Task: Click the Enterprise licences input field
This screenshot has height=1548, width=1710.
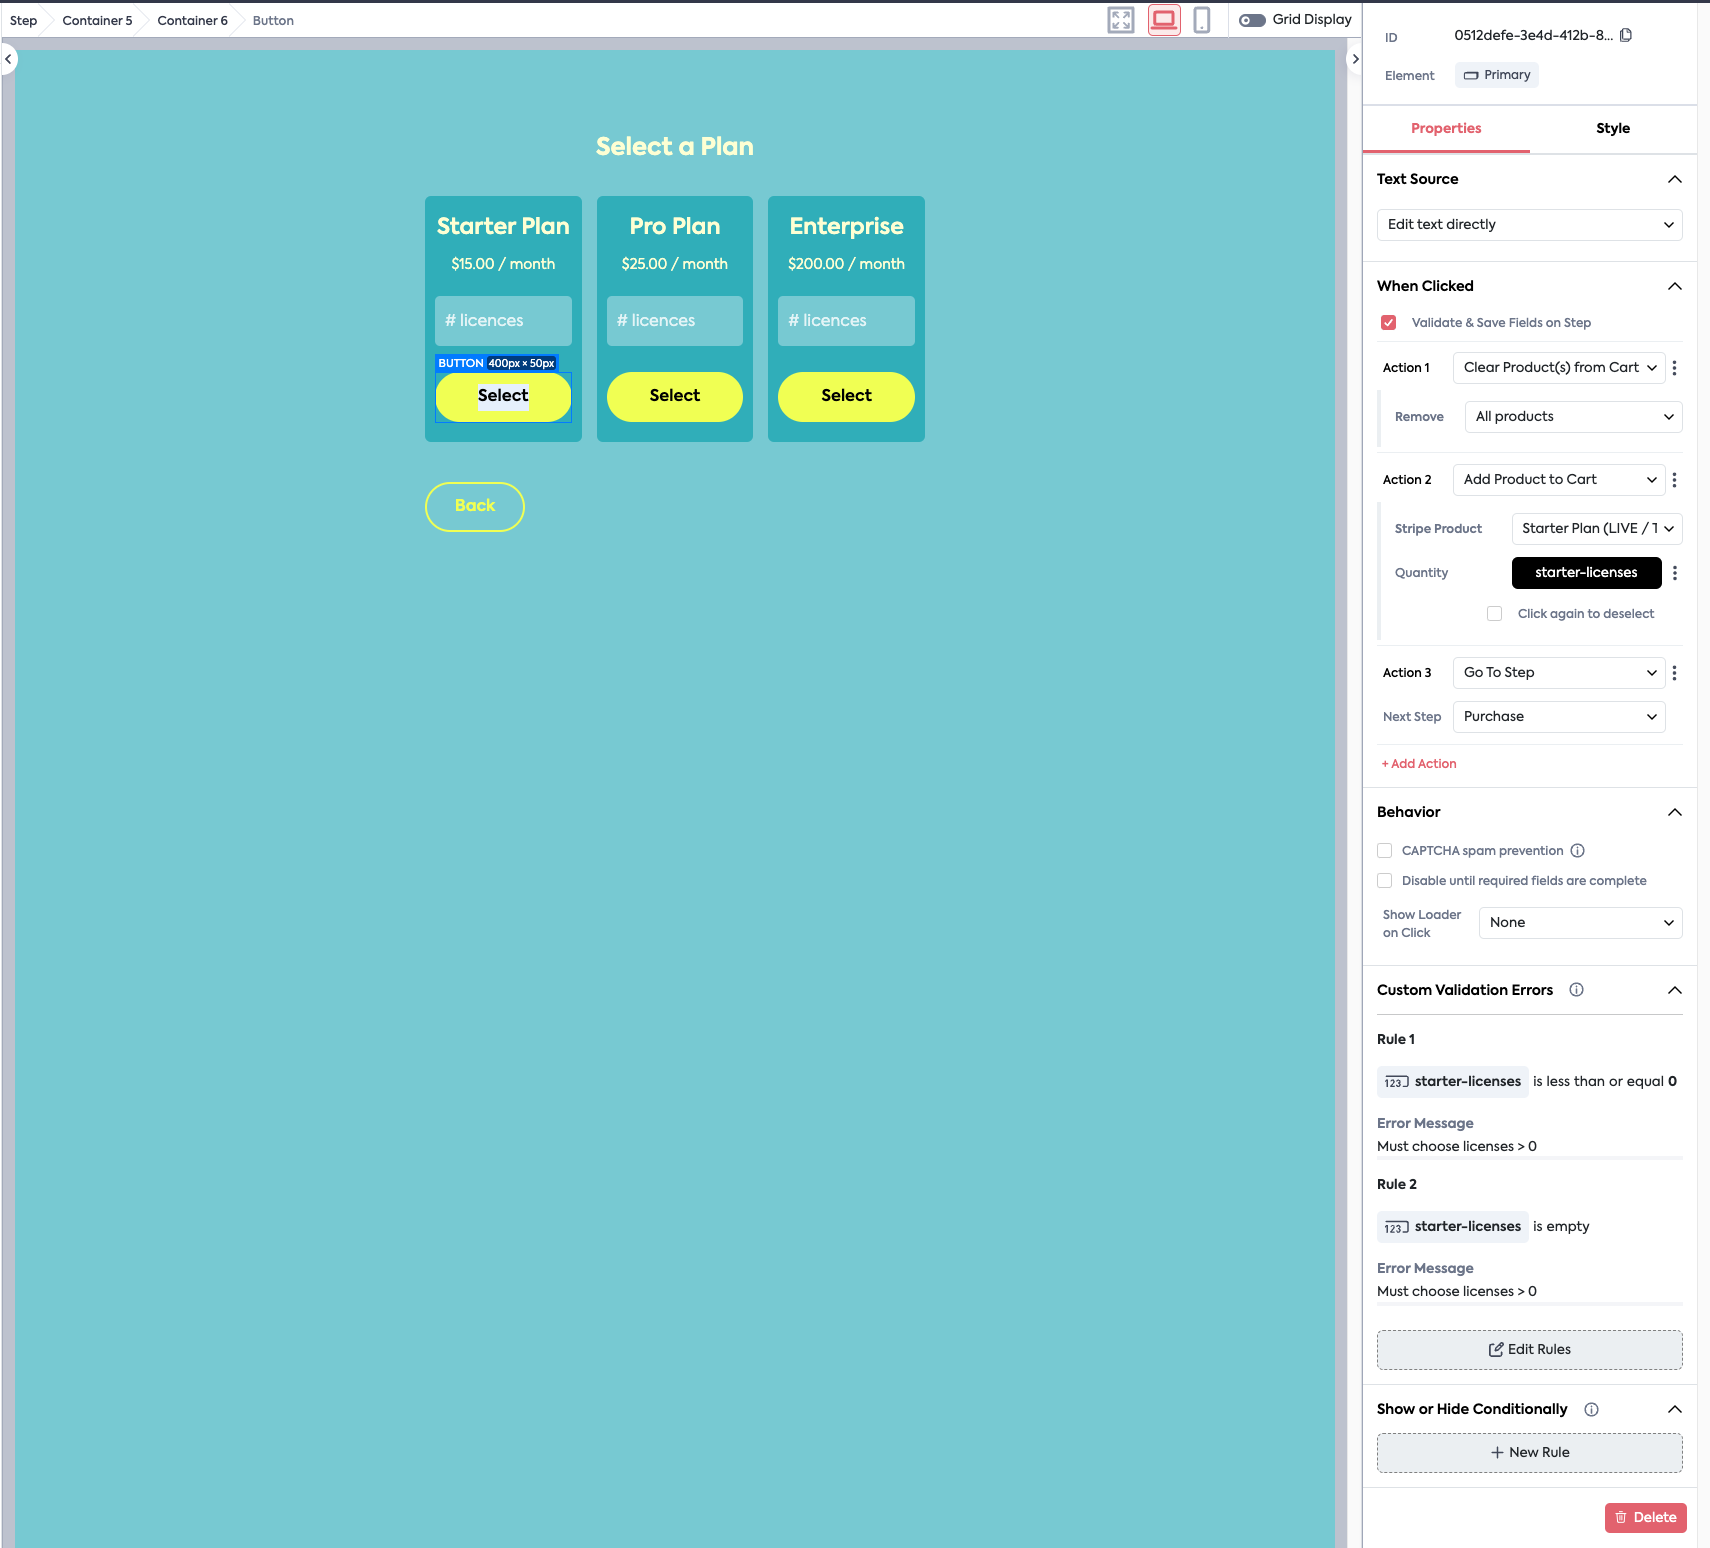Action: pos(846,321)
